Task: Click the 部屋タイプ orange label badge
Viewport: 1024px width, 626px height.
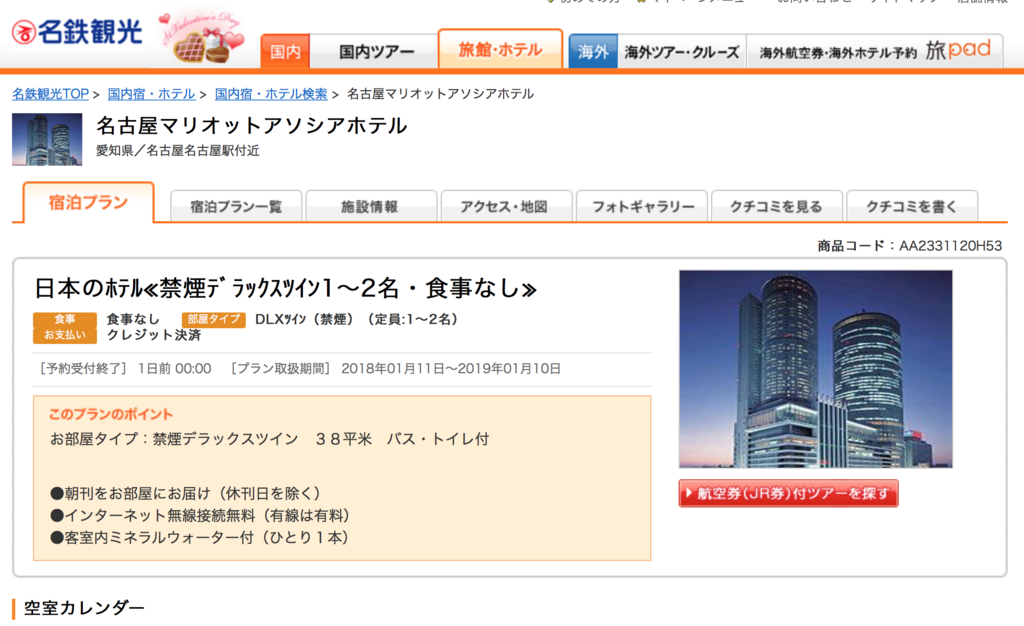Action: tap(214, 319)
